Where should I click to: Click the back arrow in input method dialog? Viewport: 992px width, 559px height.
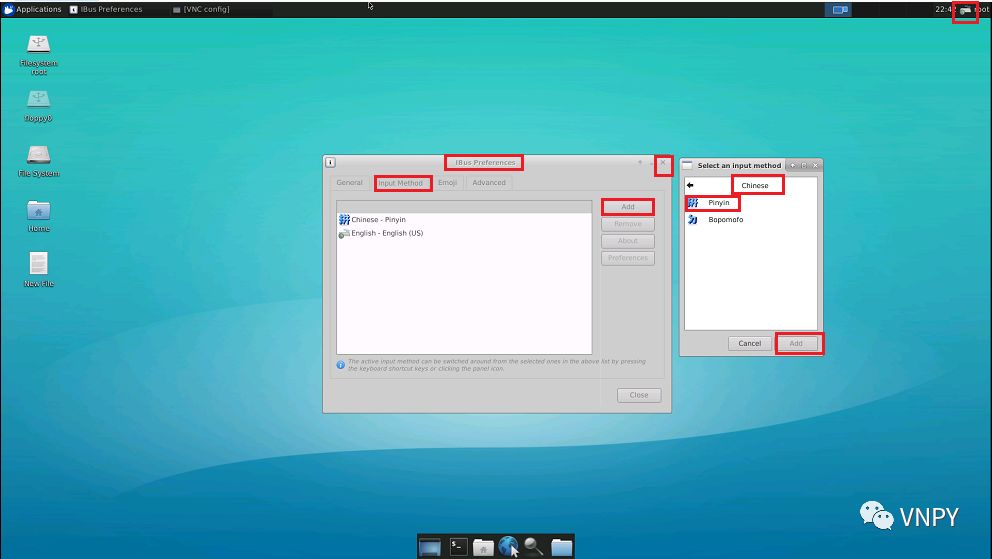pos(690,185)
